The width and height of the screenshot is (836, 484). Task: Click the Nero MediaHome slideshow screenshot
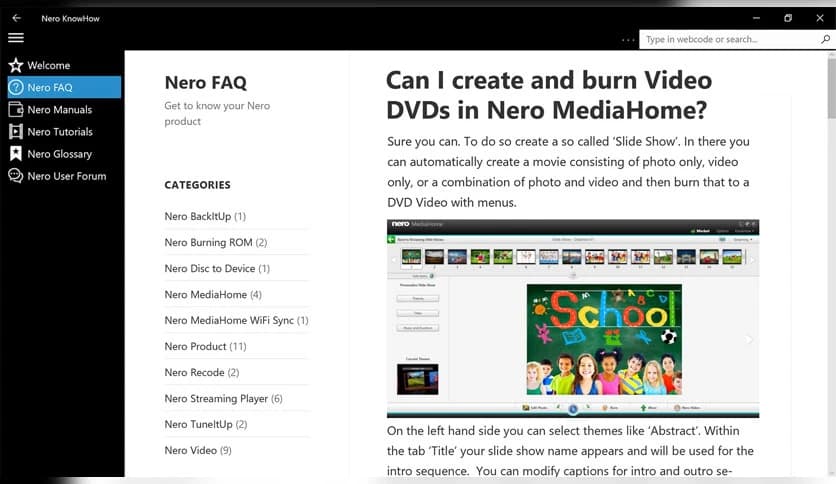pyautogui.click(x=573, y=318)
